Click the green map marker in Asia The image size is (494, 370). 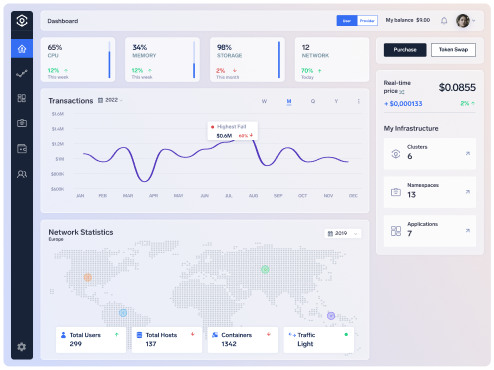click(x=265, y=269)
